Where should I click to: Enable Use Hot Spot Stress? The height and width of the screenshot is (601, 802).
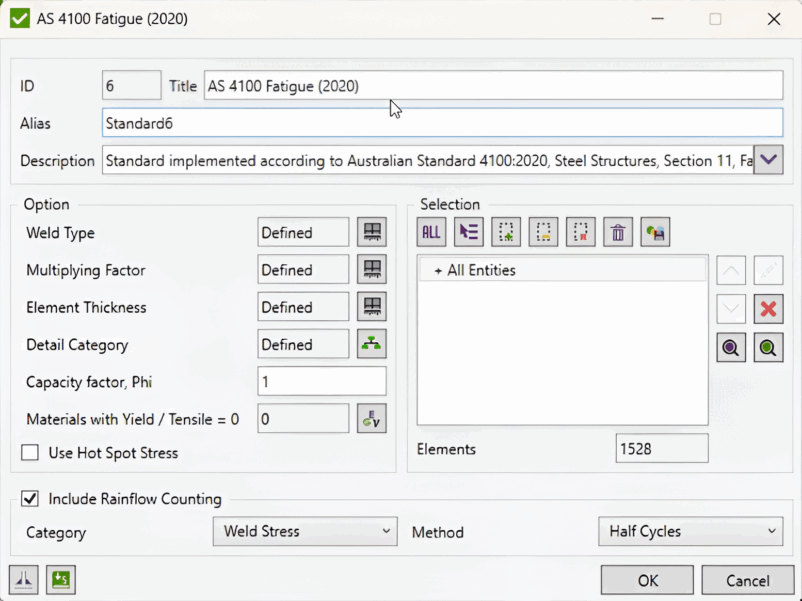tap(30, 453)
